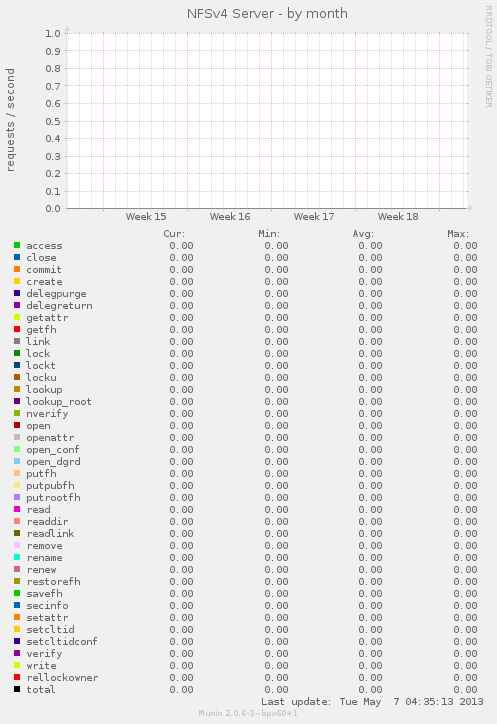497x724 pixels.
Task: Click the Week 18 axis label
Action: (398, 217)
